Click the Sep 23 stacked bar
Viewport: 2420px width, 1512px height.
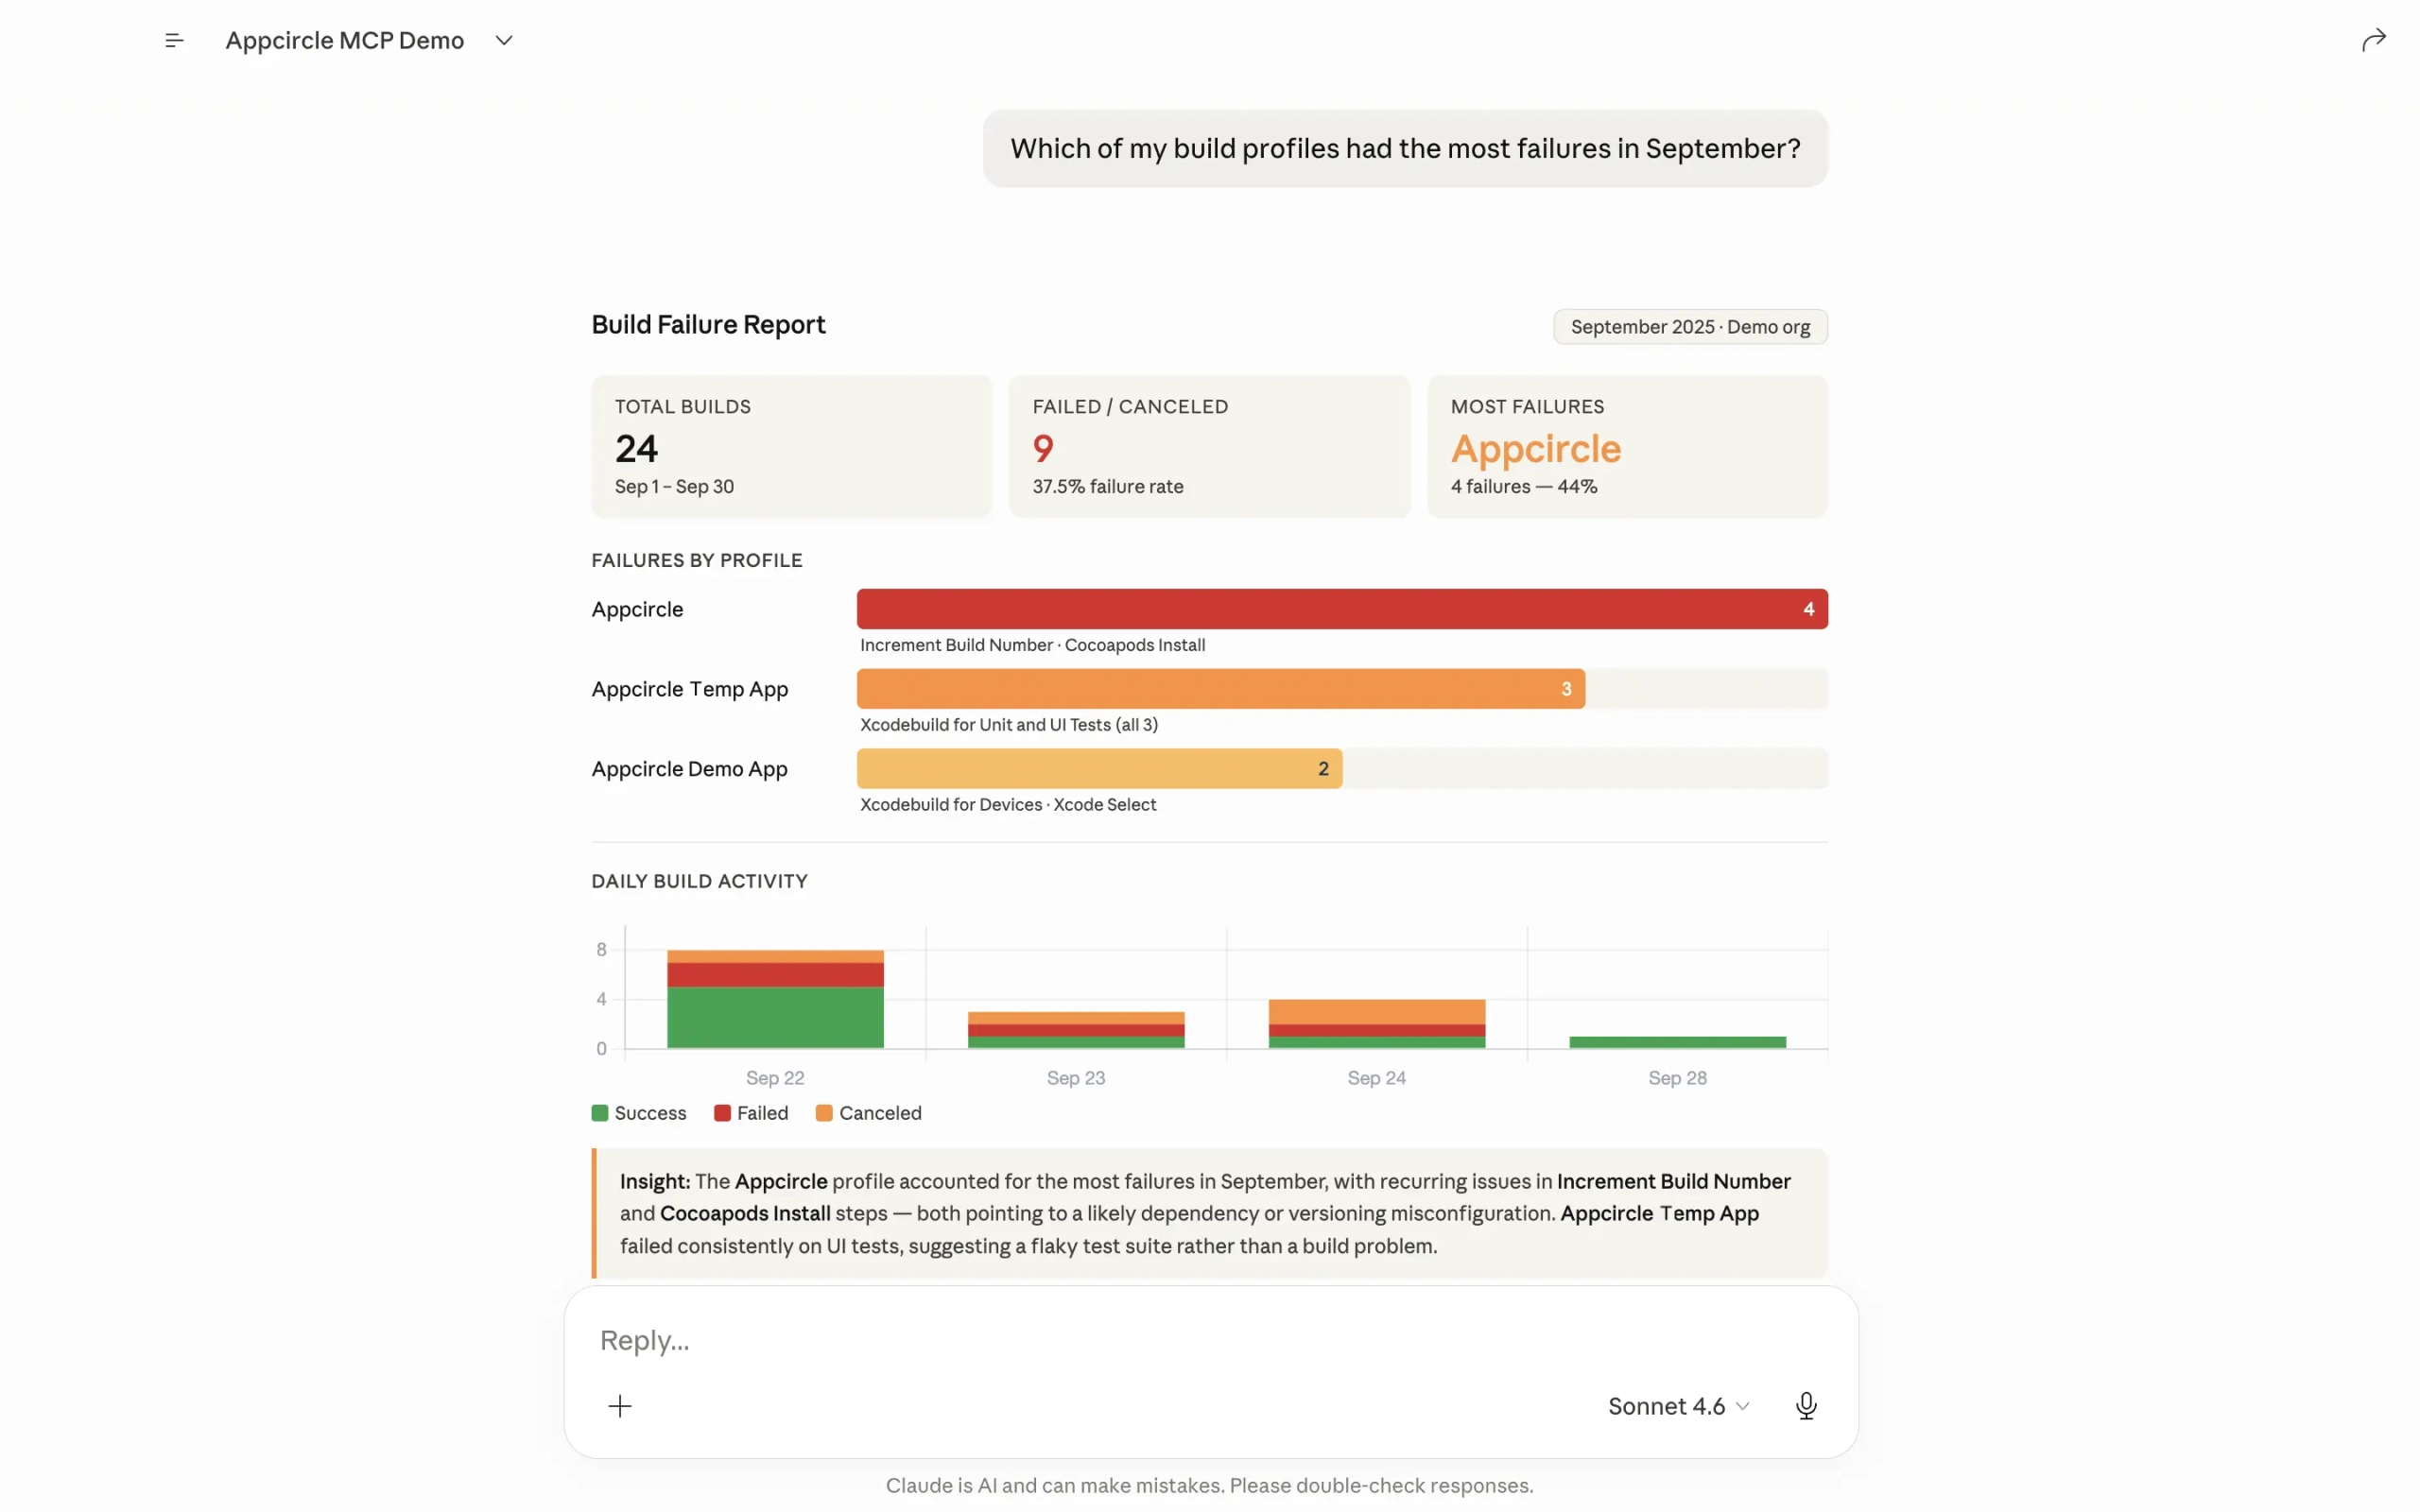[1076, 1030]
